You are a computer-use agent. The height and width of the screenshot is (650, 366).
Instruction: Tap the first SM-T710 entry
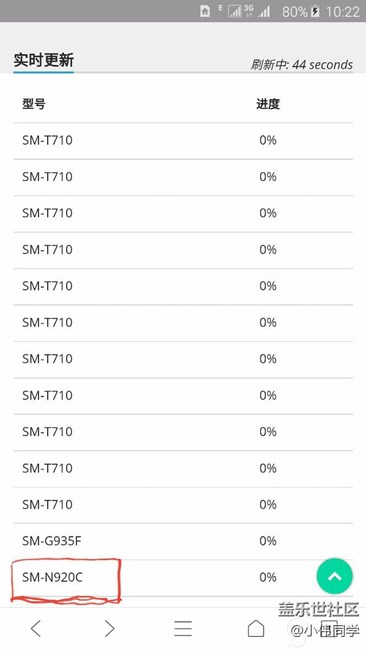point(47,140)
